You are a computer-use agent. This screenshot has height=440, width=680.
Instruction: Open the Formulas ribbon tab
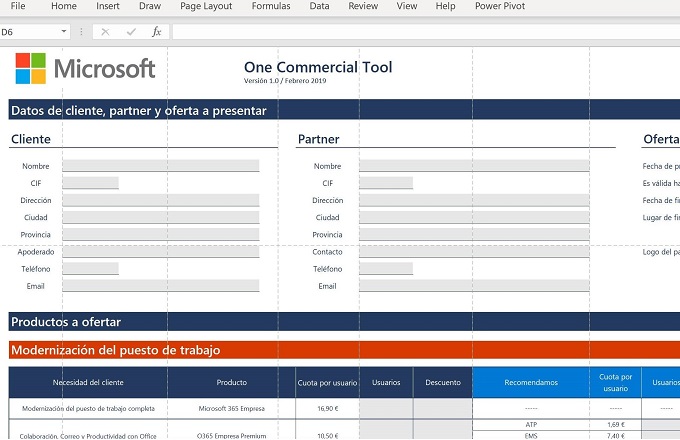[271, 6]
